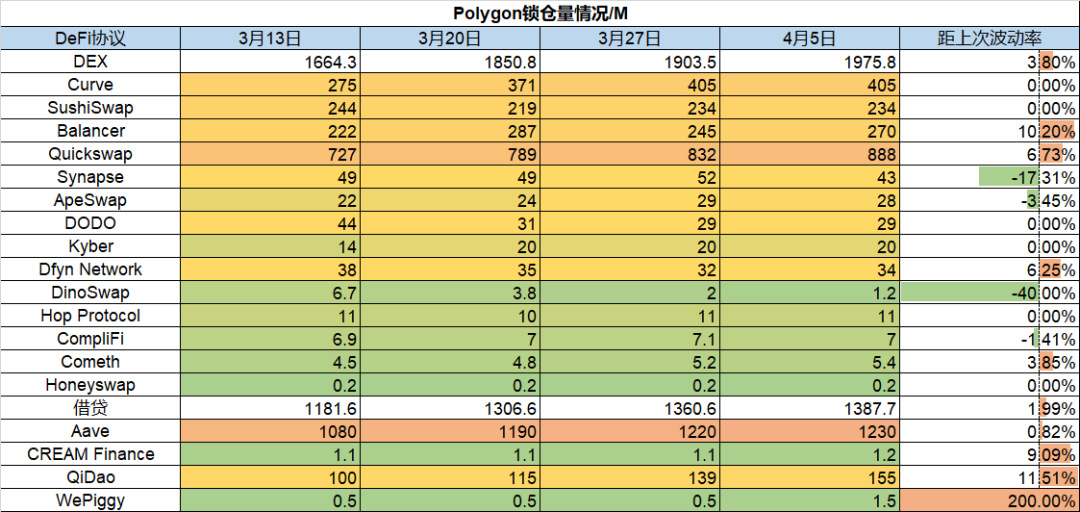
Task: Select the Kyber row label
Action: click(90, 247)
